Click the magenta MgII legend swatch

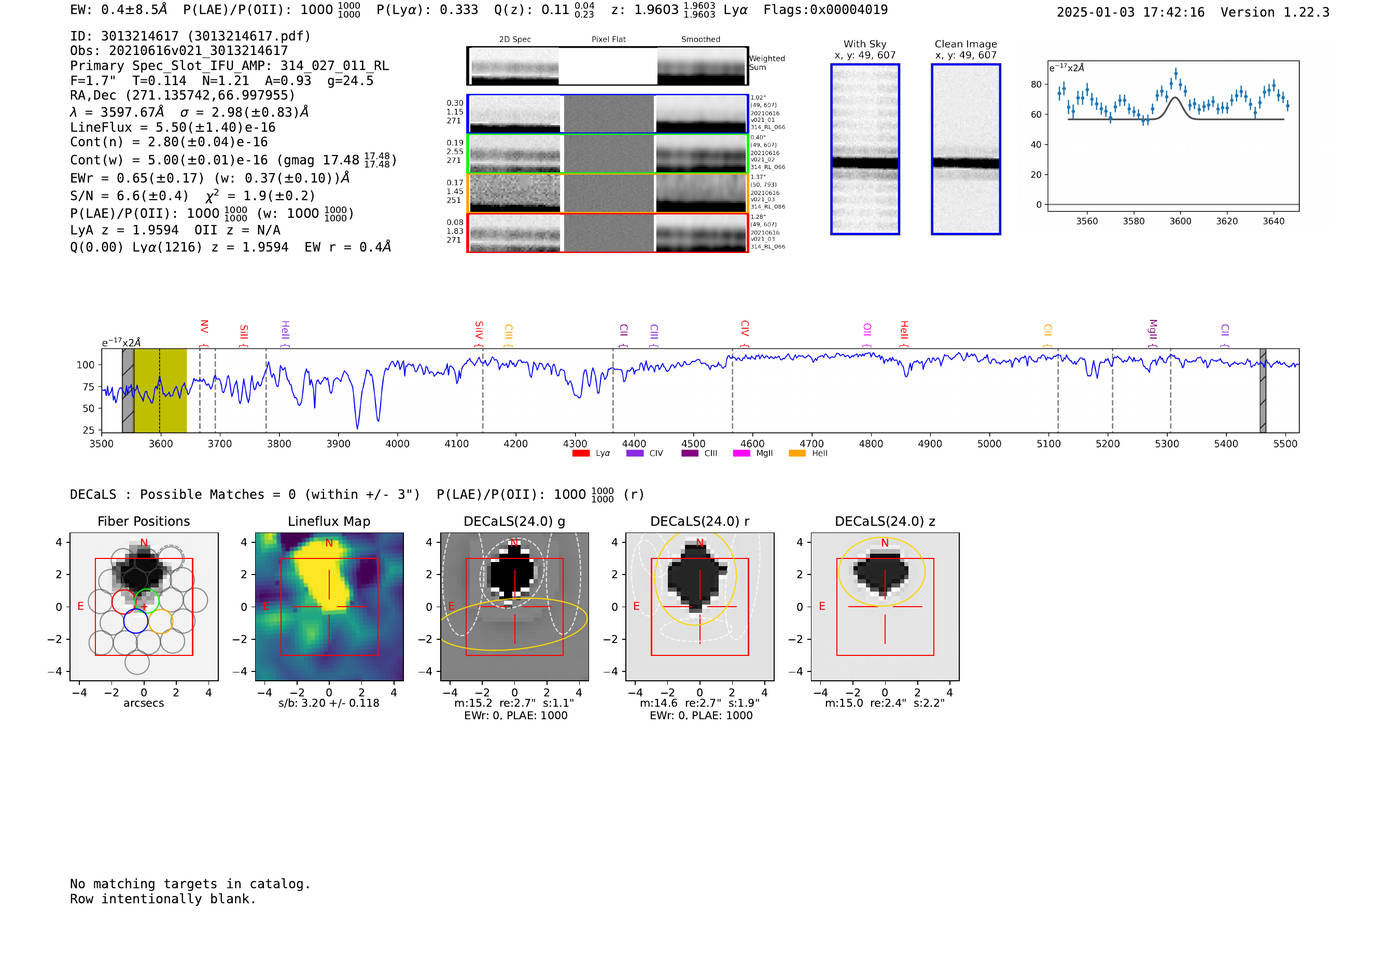tap(741, 454)
